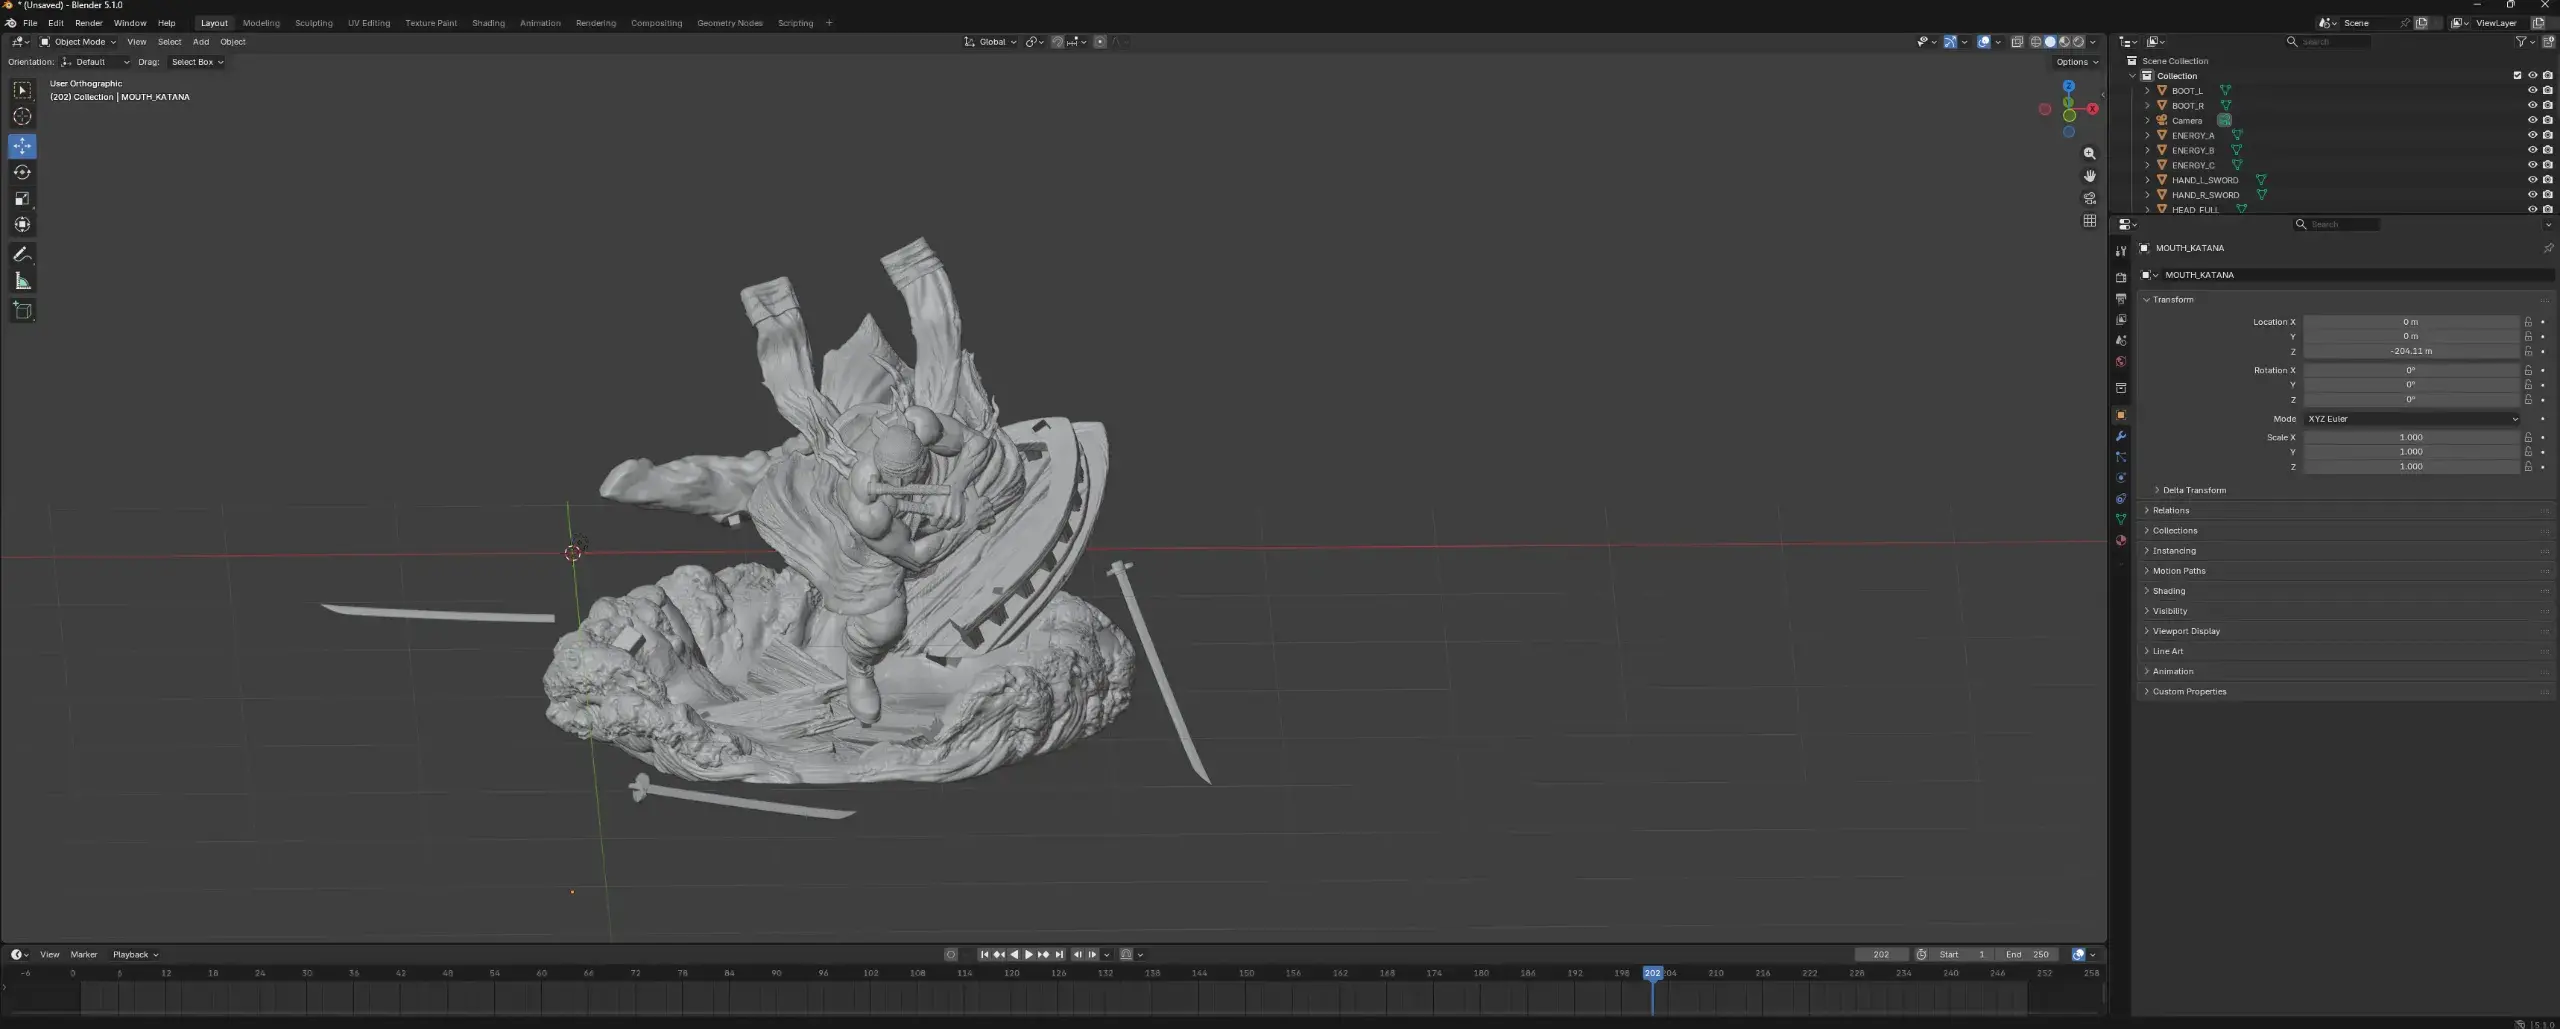Open the Scene properties tab

2120,341
